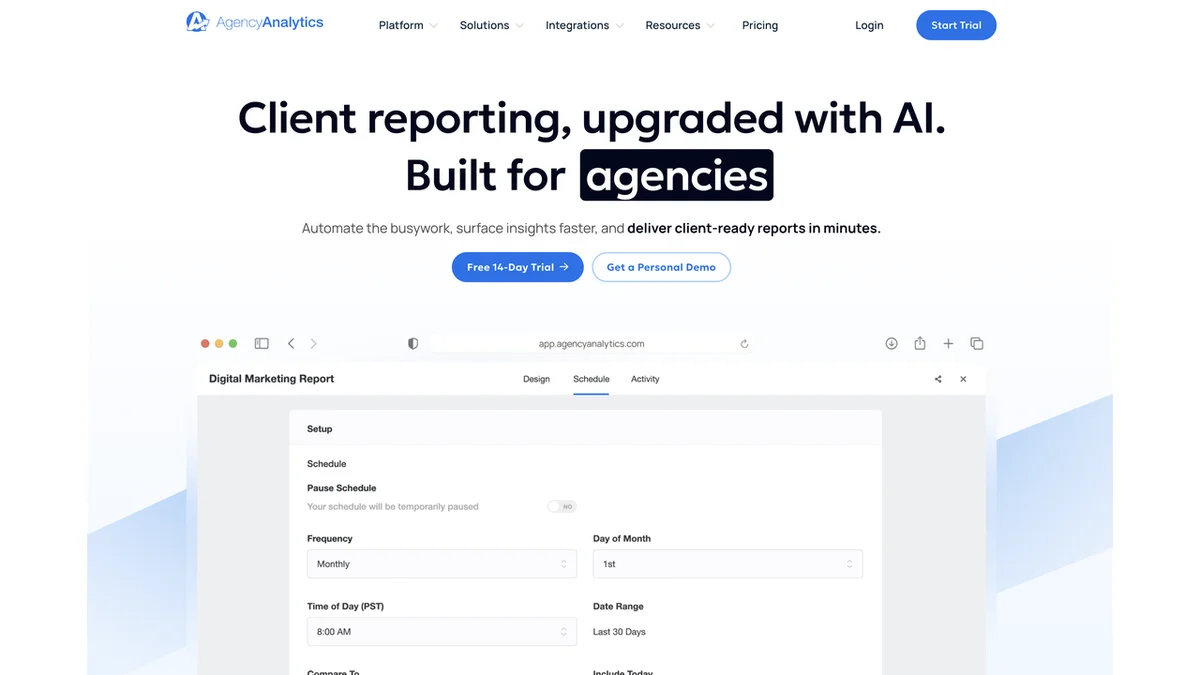
Task: Click the sidebar toggle icon in mock browser
Action: (x=261, y=343)
